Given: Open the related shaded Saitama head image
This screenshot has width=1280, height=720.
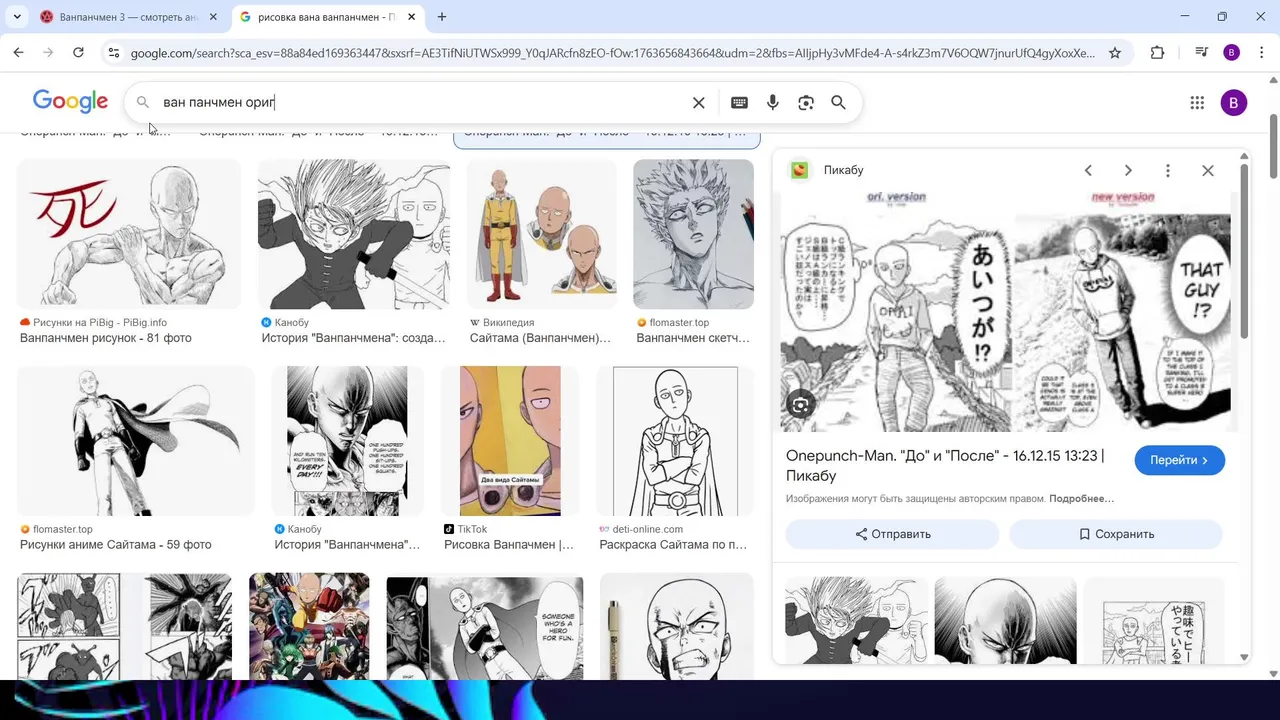Looking at the screenshot, I should pyautogui.click(x=1005, y=620).
